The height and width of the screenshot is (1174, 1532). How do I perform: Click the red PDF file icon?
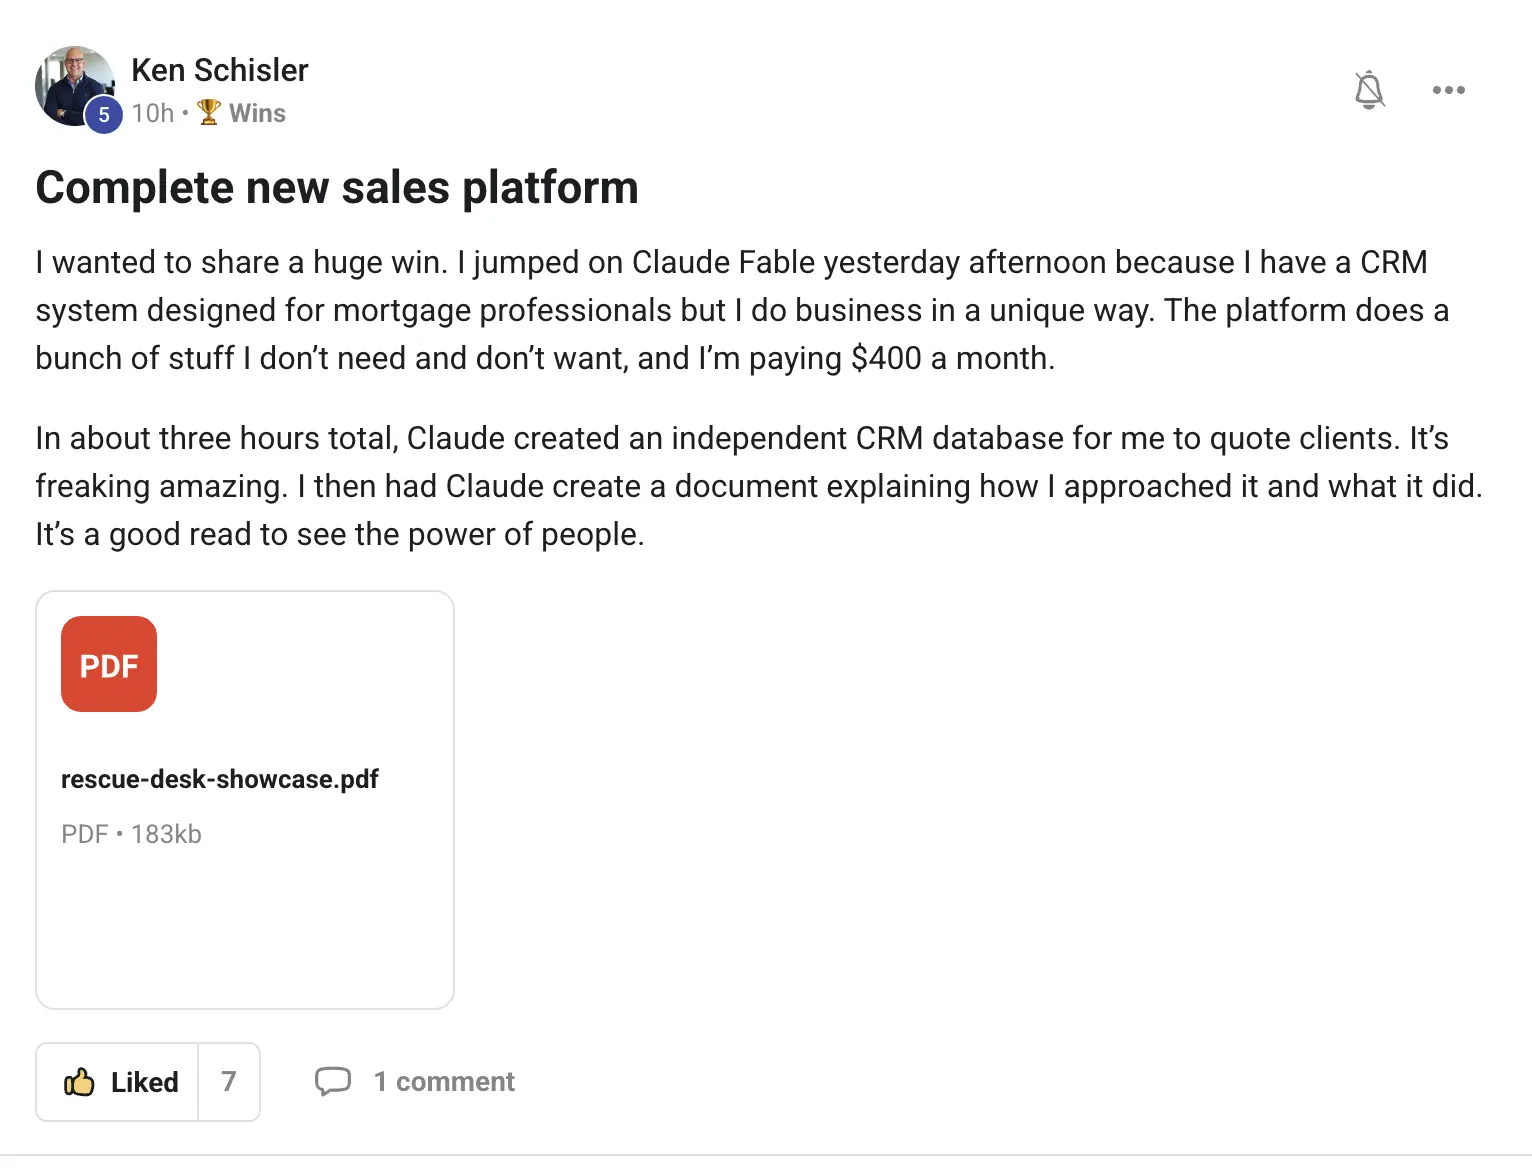click(109, 664)
